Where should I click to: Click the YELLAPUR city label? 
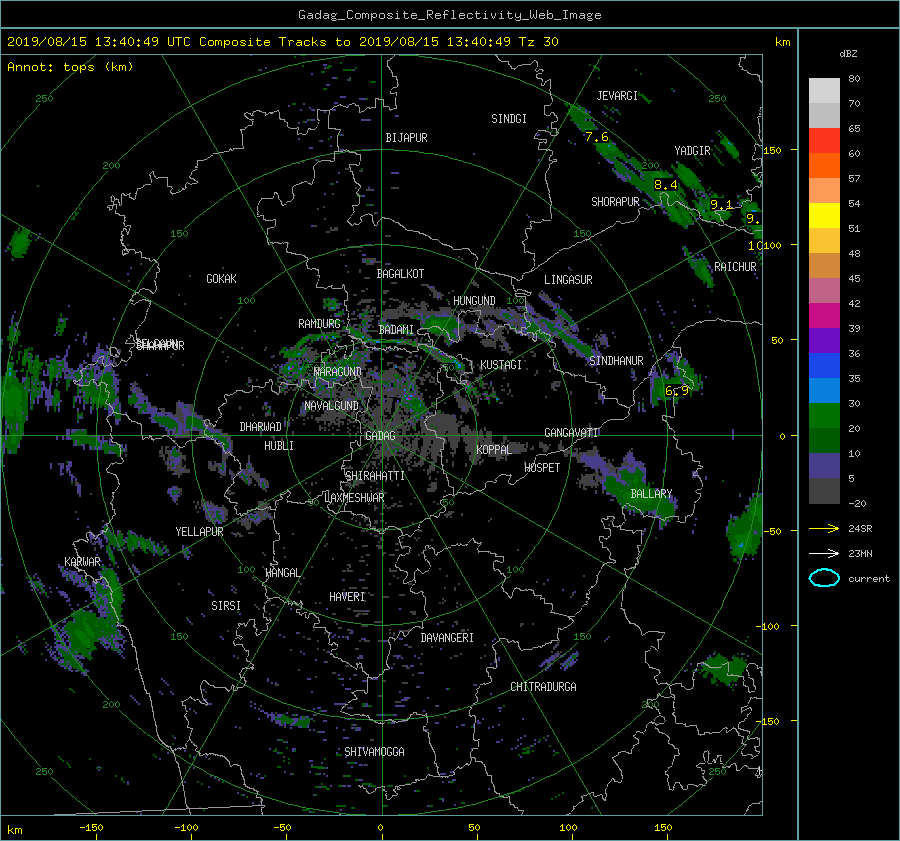(199, 532)
